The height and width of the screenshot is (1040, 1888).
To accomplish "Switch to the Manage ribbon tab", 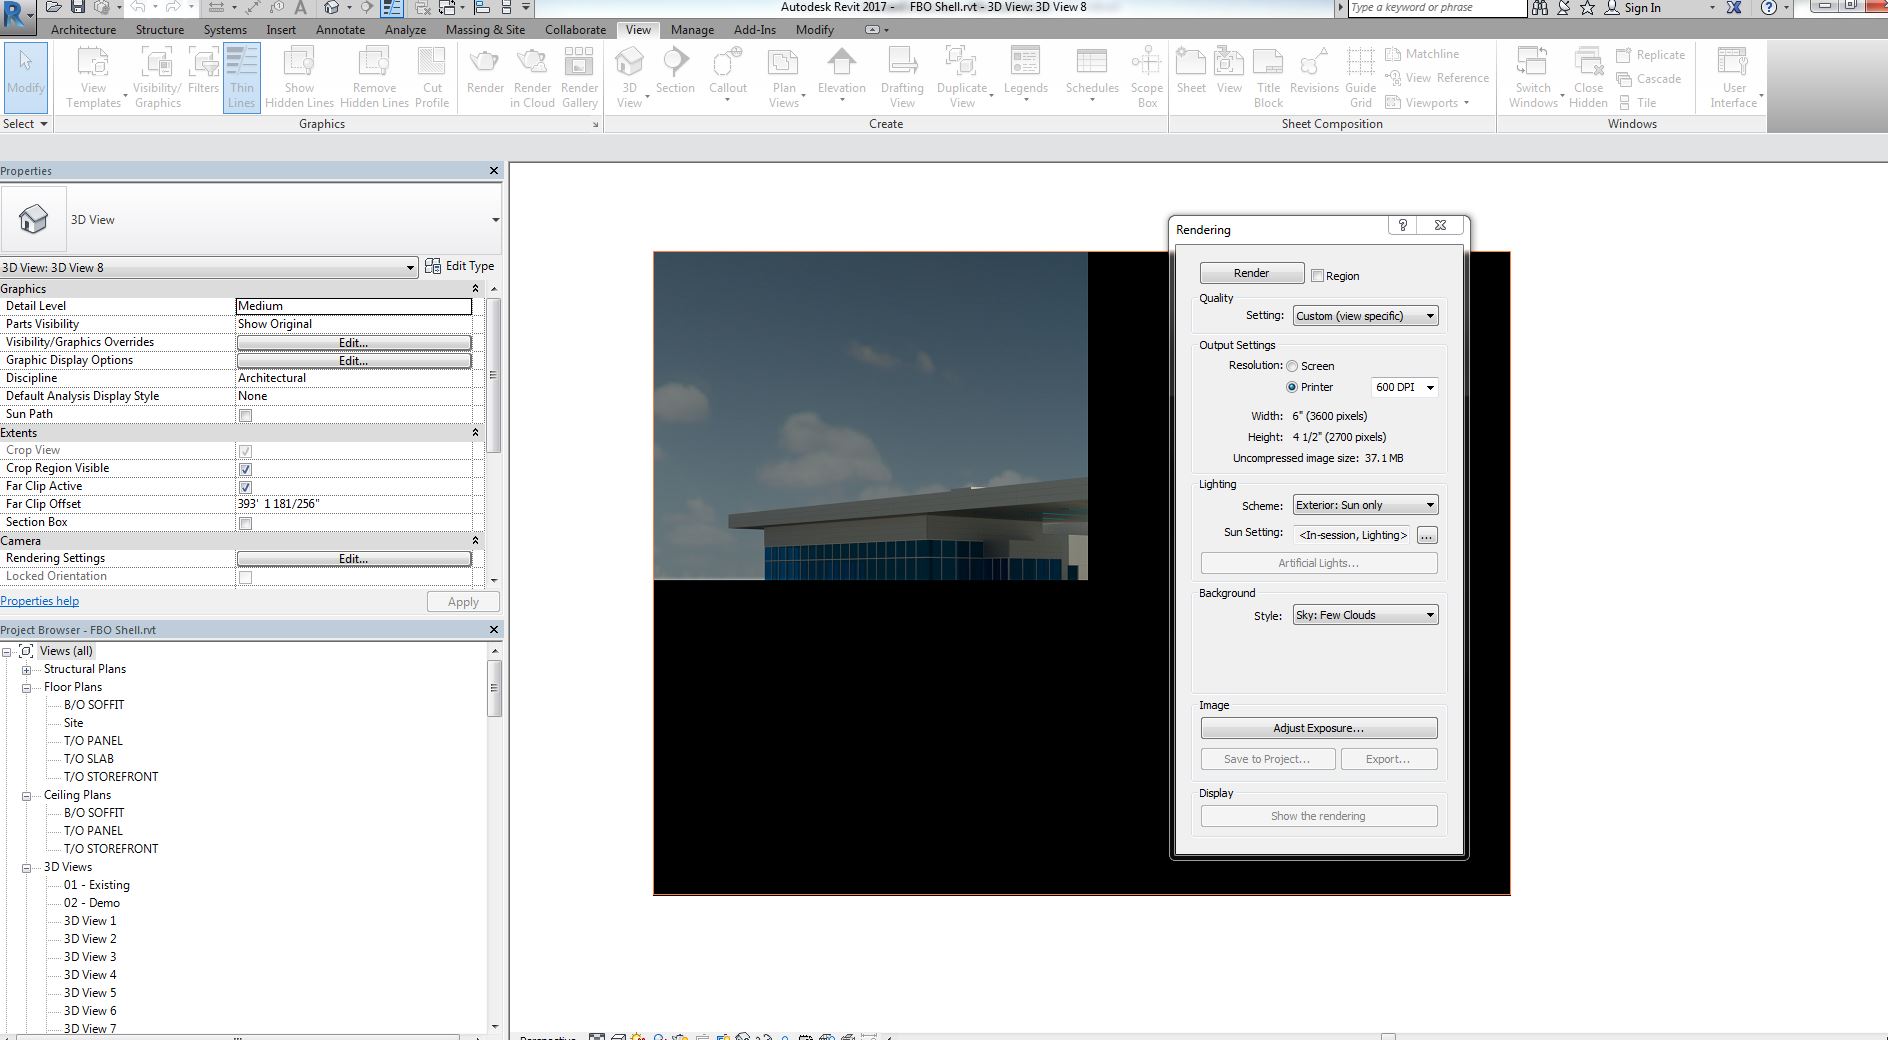I will (692, 30).
